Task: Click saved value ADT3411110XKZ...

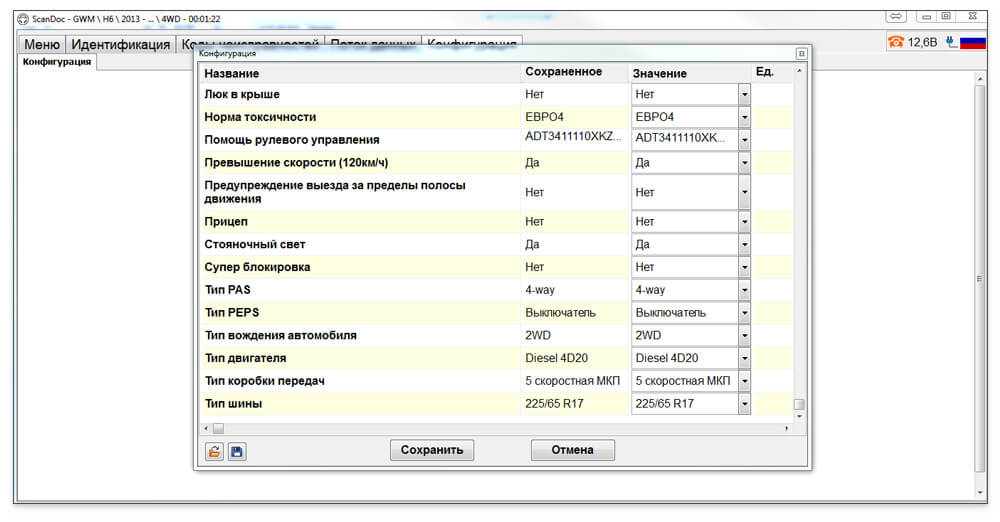Action: click(x=573, y=137)
